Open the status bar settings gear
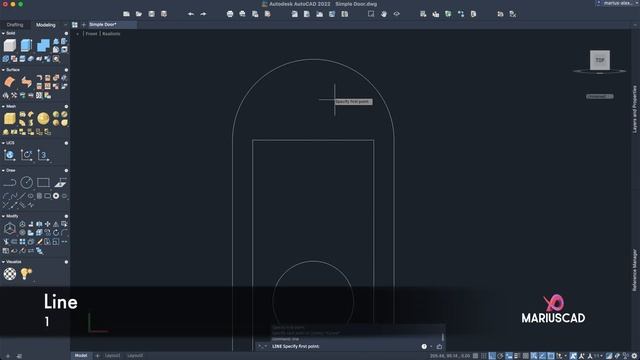The height and width of the screenshot is (360, 640). pyautogui.click(x=634, y=356)
